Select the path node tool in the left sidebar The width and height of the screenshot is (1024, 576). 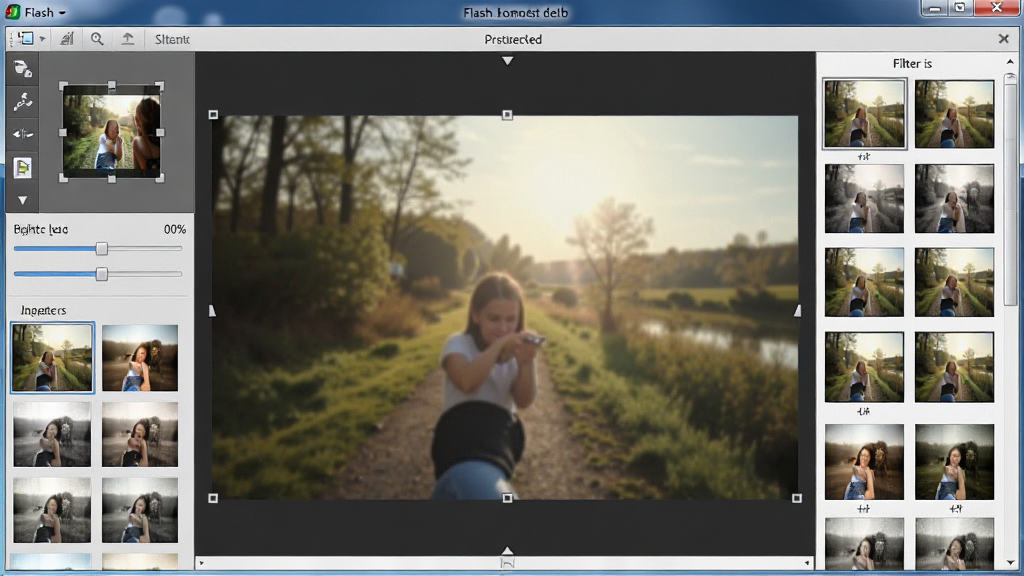point(23,102)
